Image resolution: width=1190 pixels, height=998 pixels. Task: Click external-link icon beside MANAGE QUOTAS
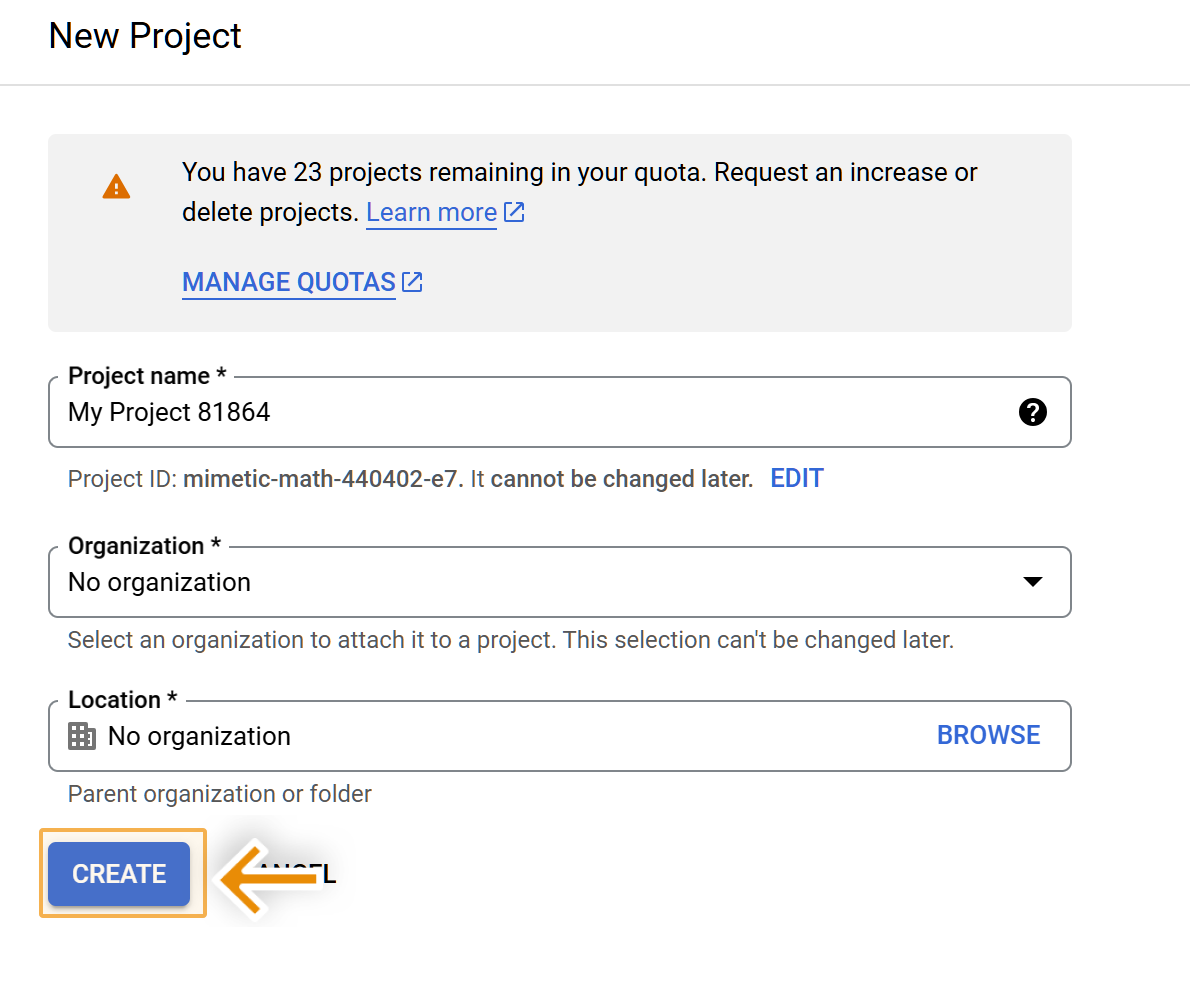coord(412,282)
